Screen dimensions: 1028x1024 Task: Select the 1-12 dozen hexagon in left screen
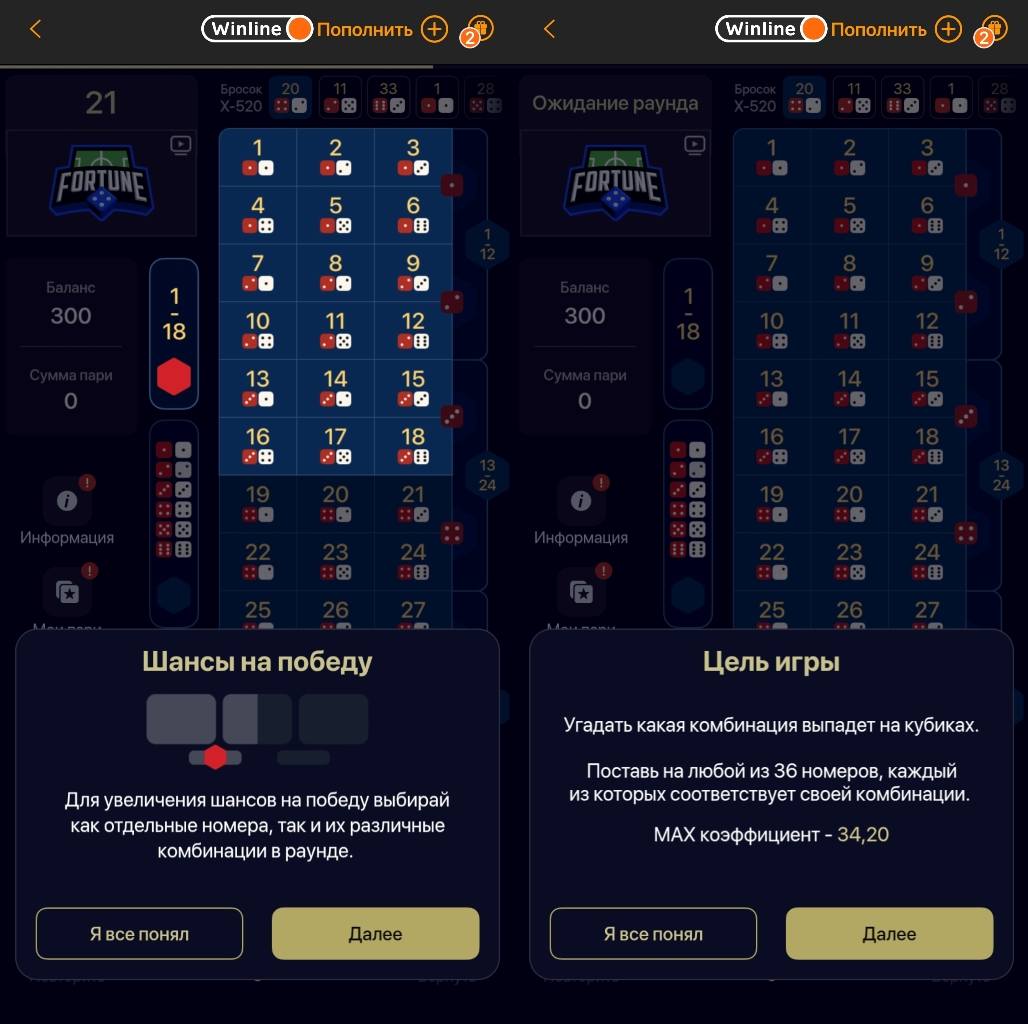pyautogui.click(x=487, y=244)
